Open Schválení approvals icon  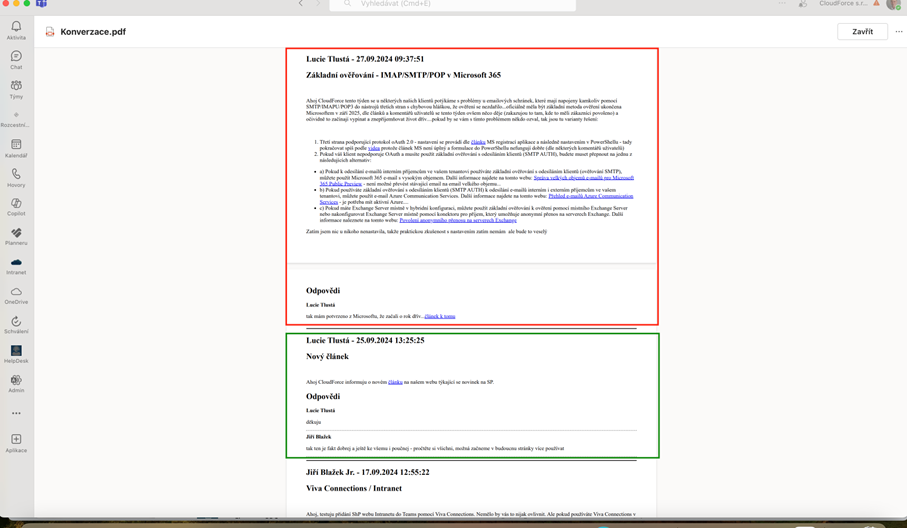coord(16,325)
